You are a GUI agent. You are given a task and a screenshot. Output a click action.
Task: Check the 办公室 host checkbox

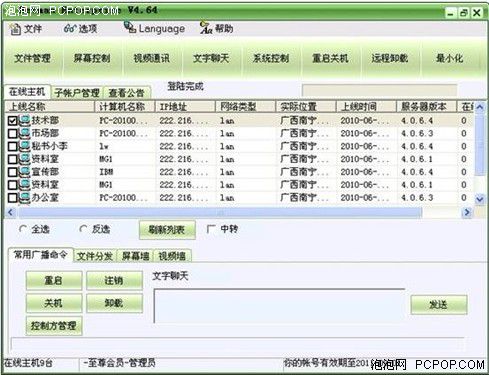coord(12,198)
